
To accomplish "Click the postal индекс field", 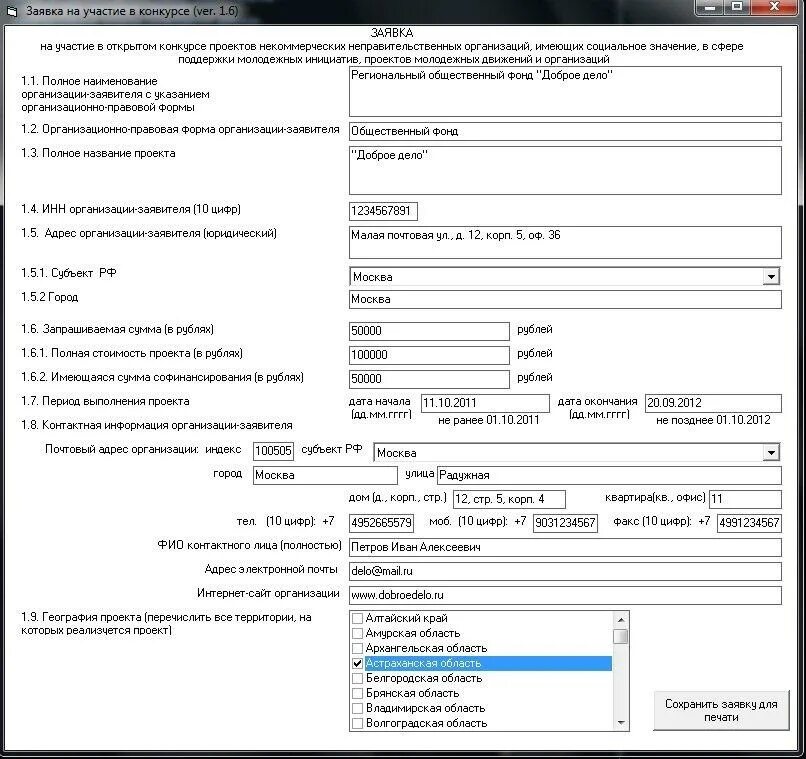I will click(x=273, y=451).
